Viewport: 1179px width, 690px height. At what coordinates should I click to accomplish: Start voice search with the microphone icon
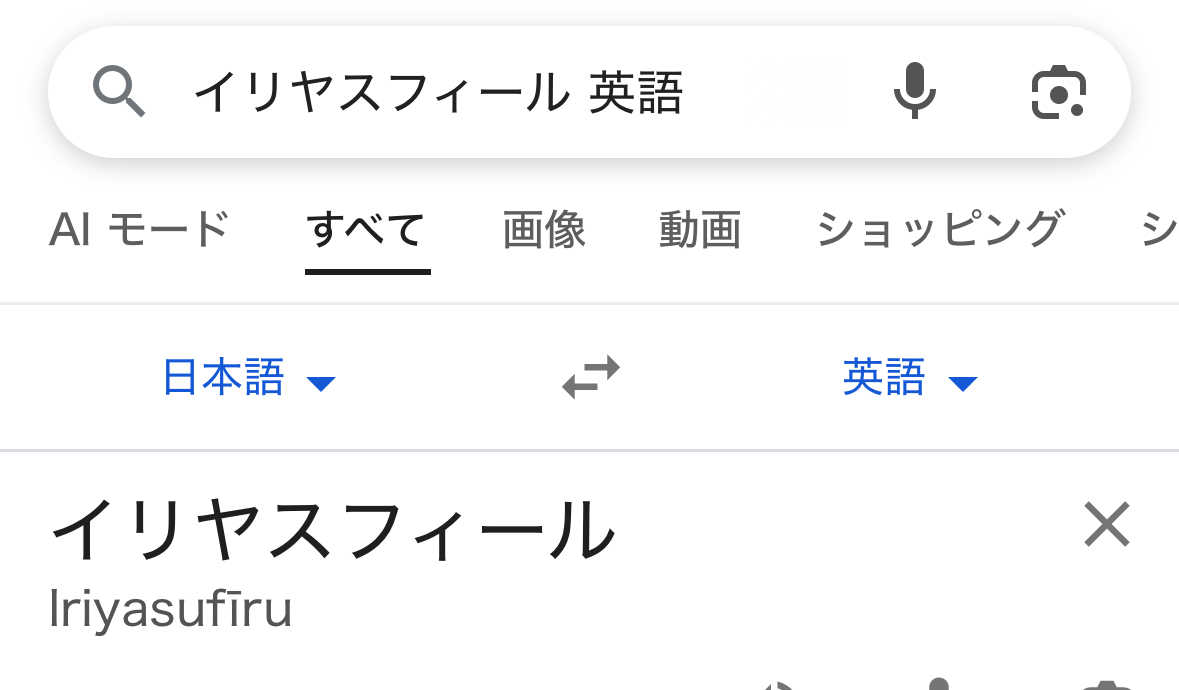click(x=914, y=92)
